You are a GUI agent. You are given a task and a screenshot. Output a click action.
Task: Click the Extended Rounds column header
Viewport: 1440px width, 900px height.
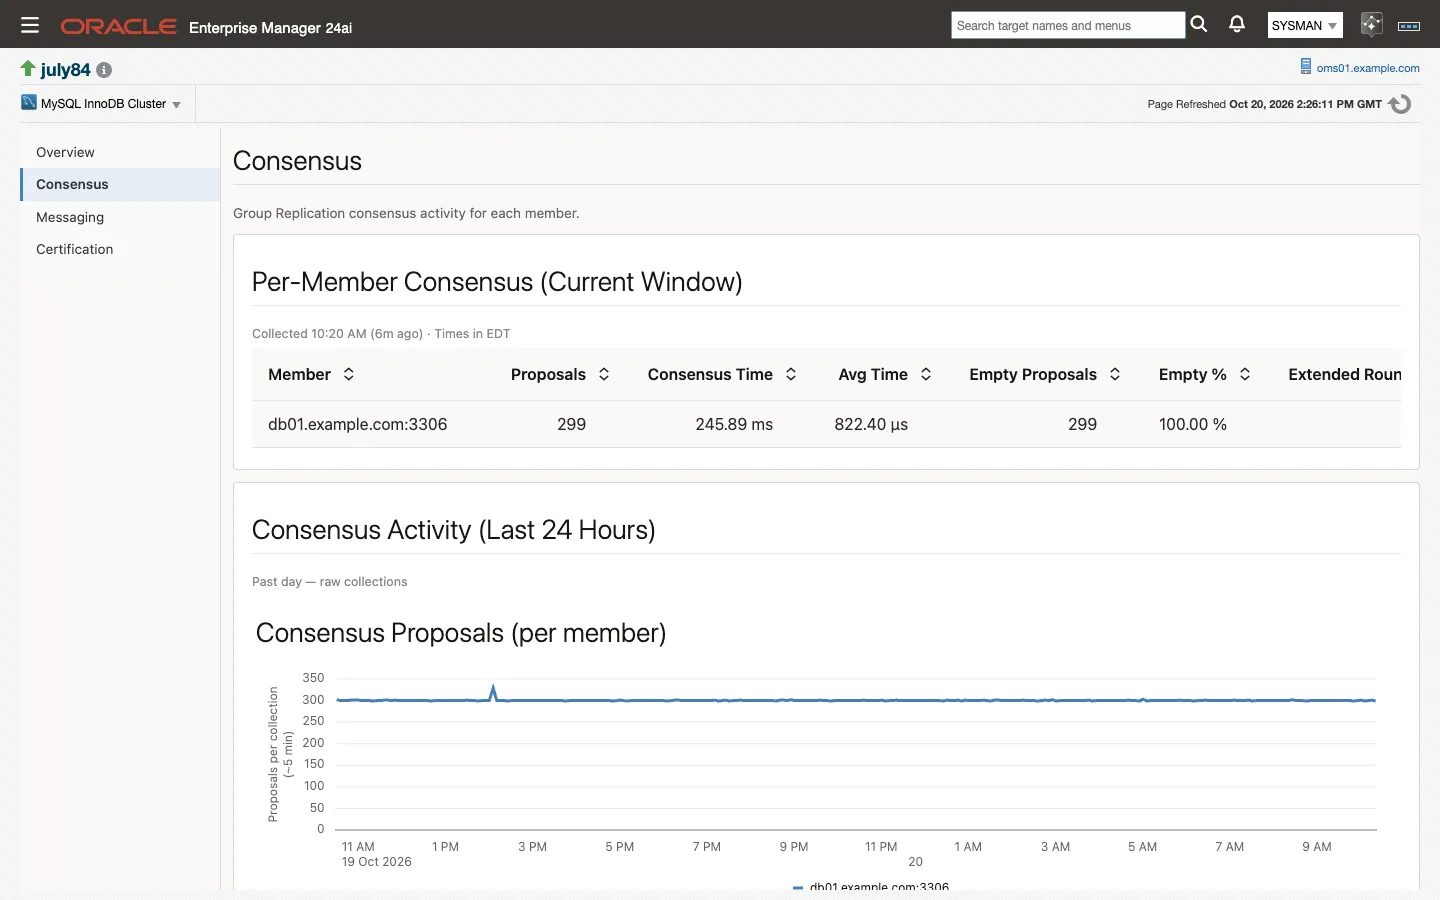(x=1344, y=374)
